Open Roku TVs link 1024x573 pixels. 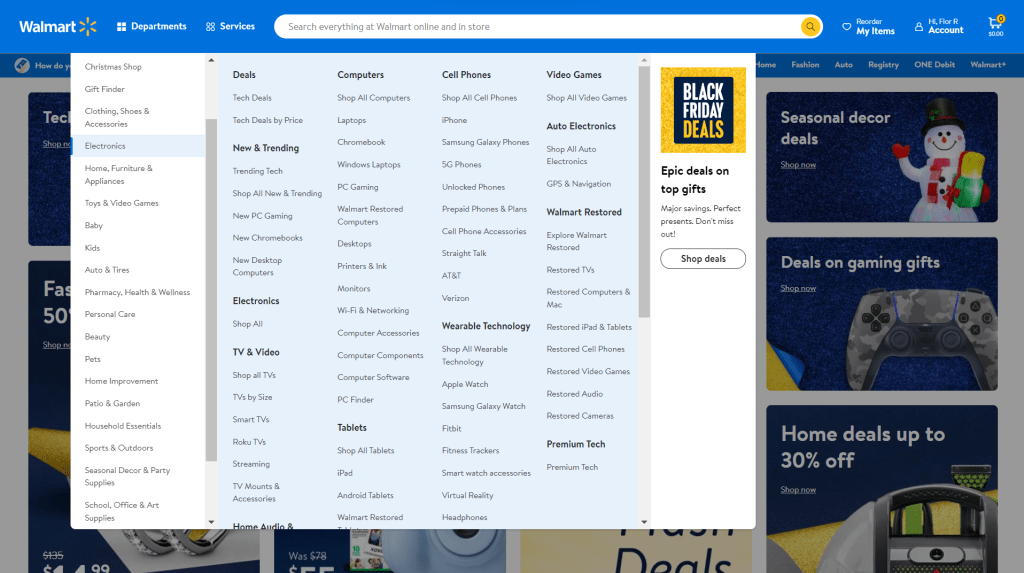(249, 442)
